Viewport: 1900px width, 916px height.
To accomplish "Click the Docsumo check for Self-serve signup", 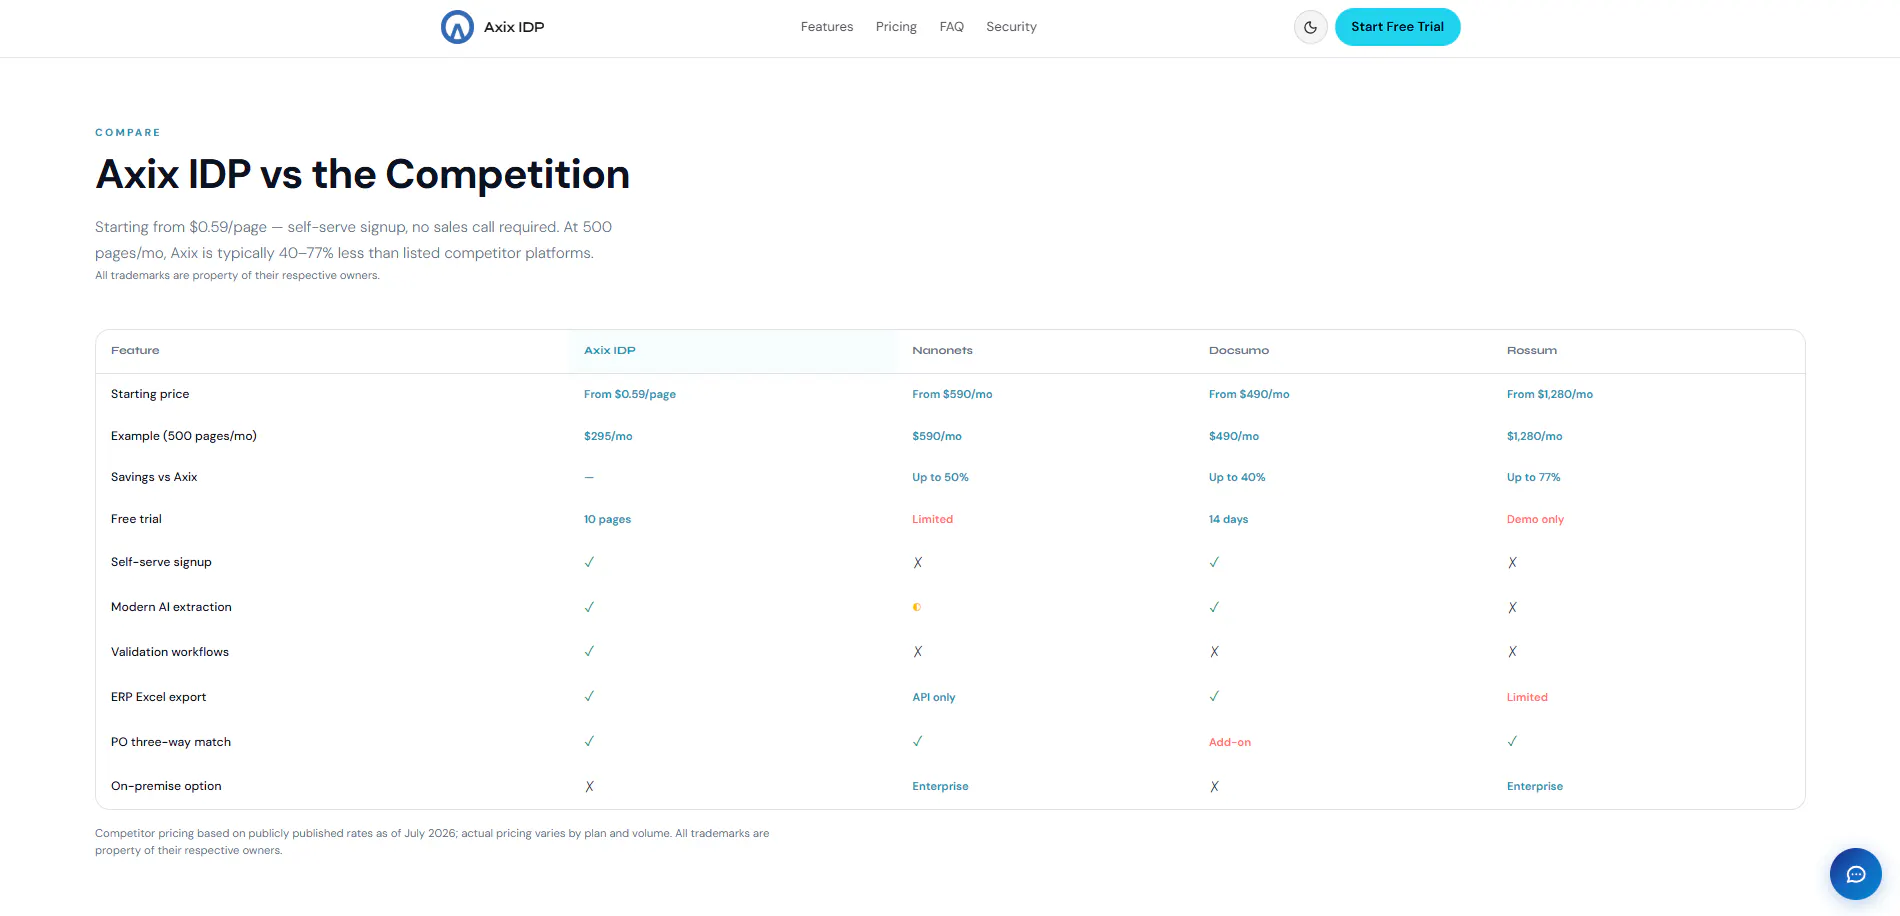I will coord(1214,562).
